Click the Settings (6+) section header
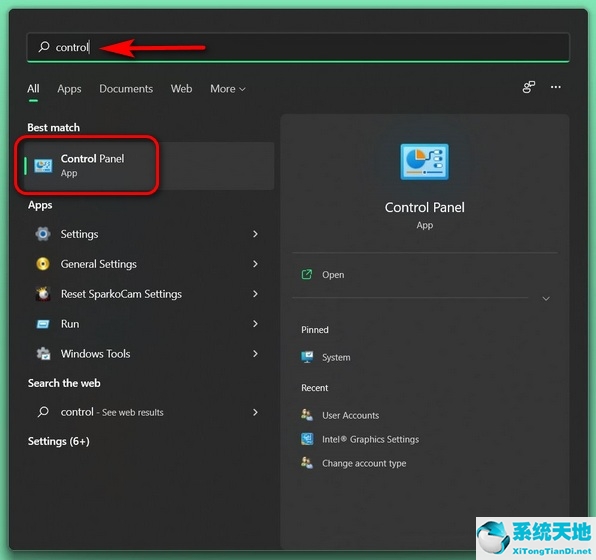 click(x=59, y=441)
